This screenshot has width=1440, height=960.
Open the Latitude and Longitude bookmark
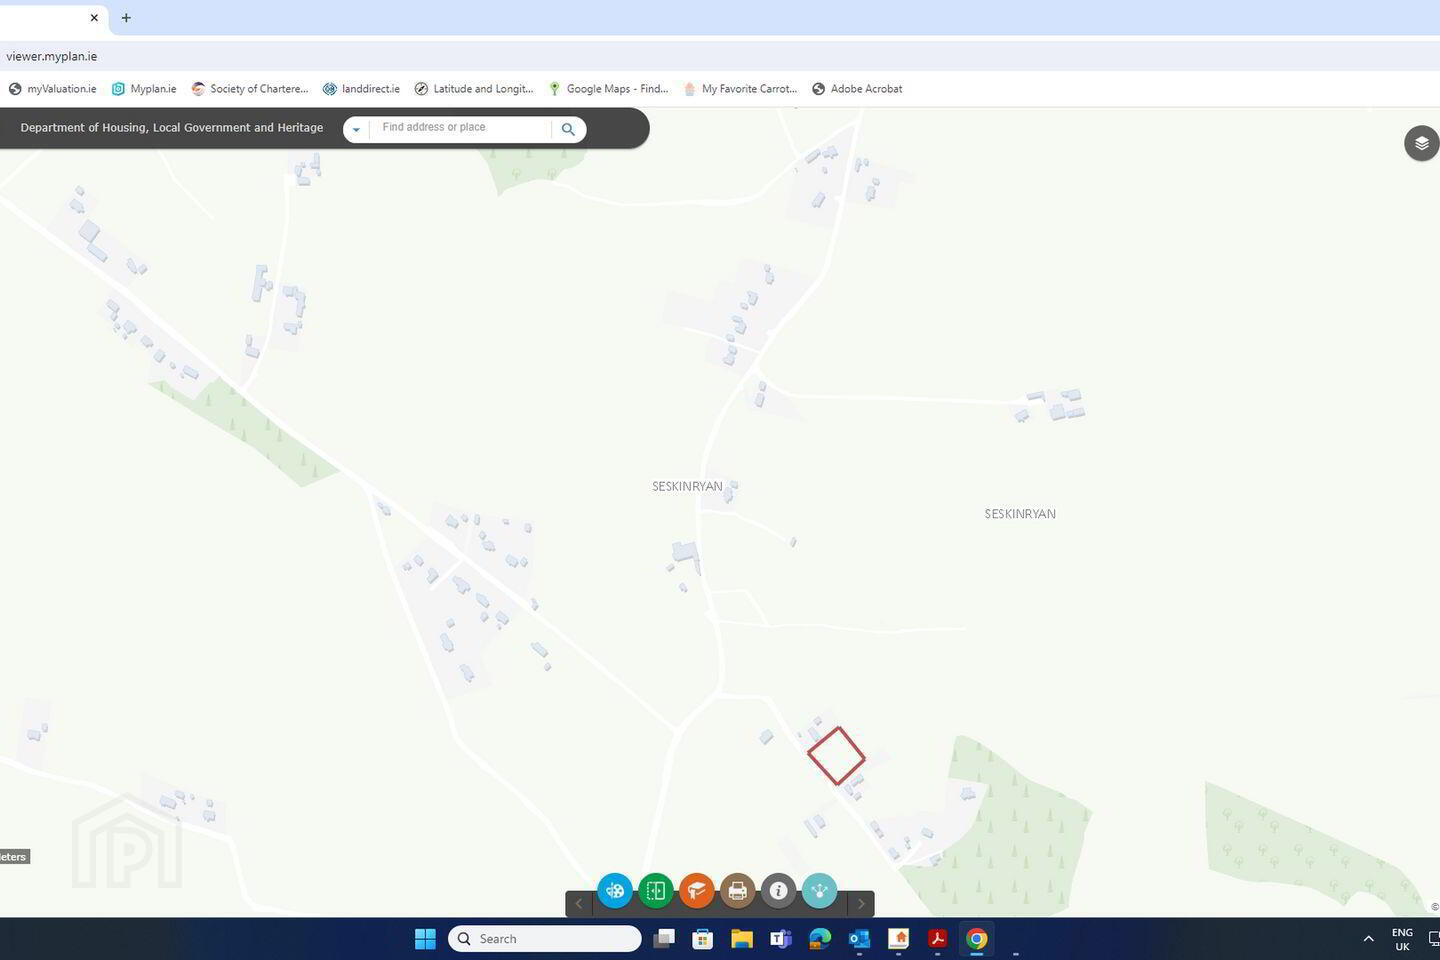(474, 89)
